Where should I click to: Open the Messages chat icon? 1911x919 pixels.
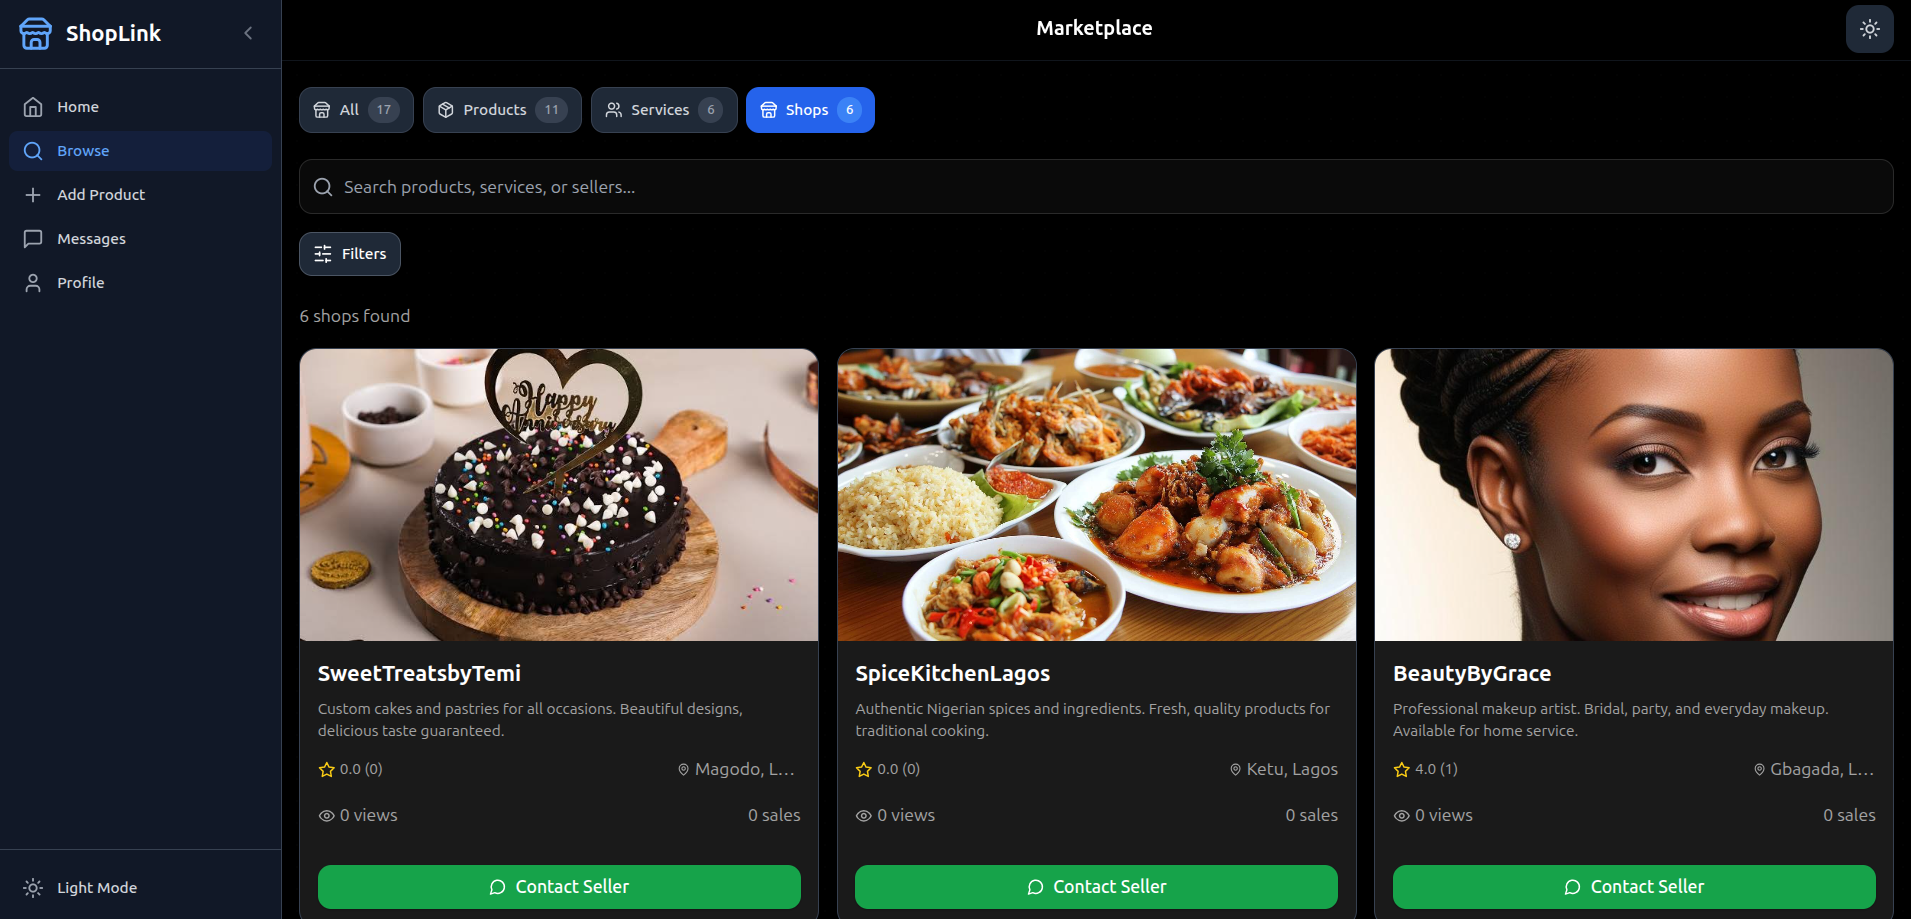tap(33, 239)
